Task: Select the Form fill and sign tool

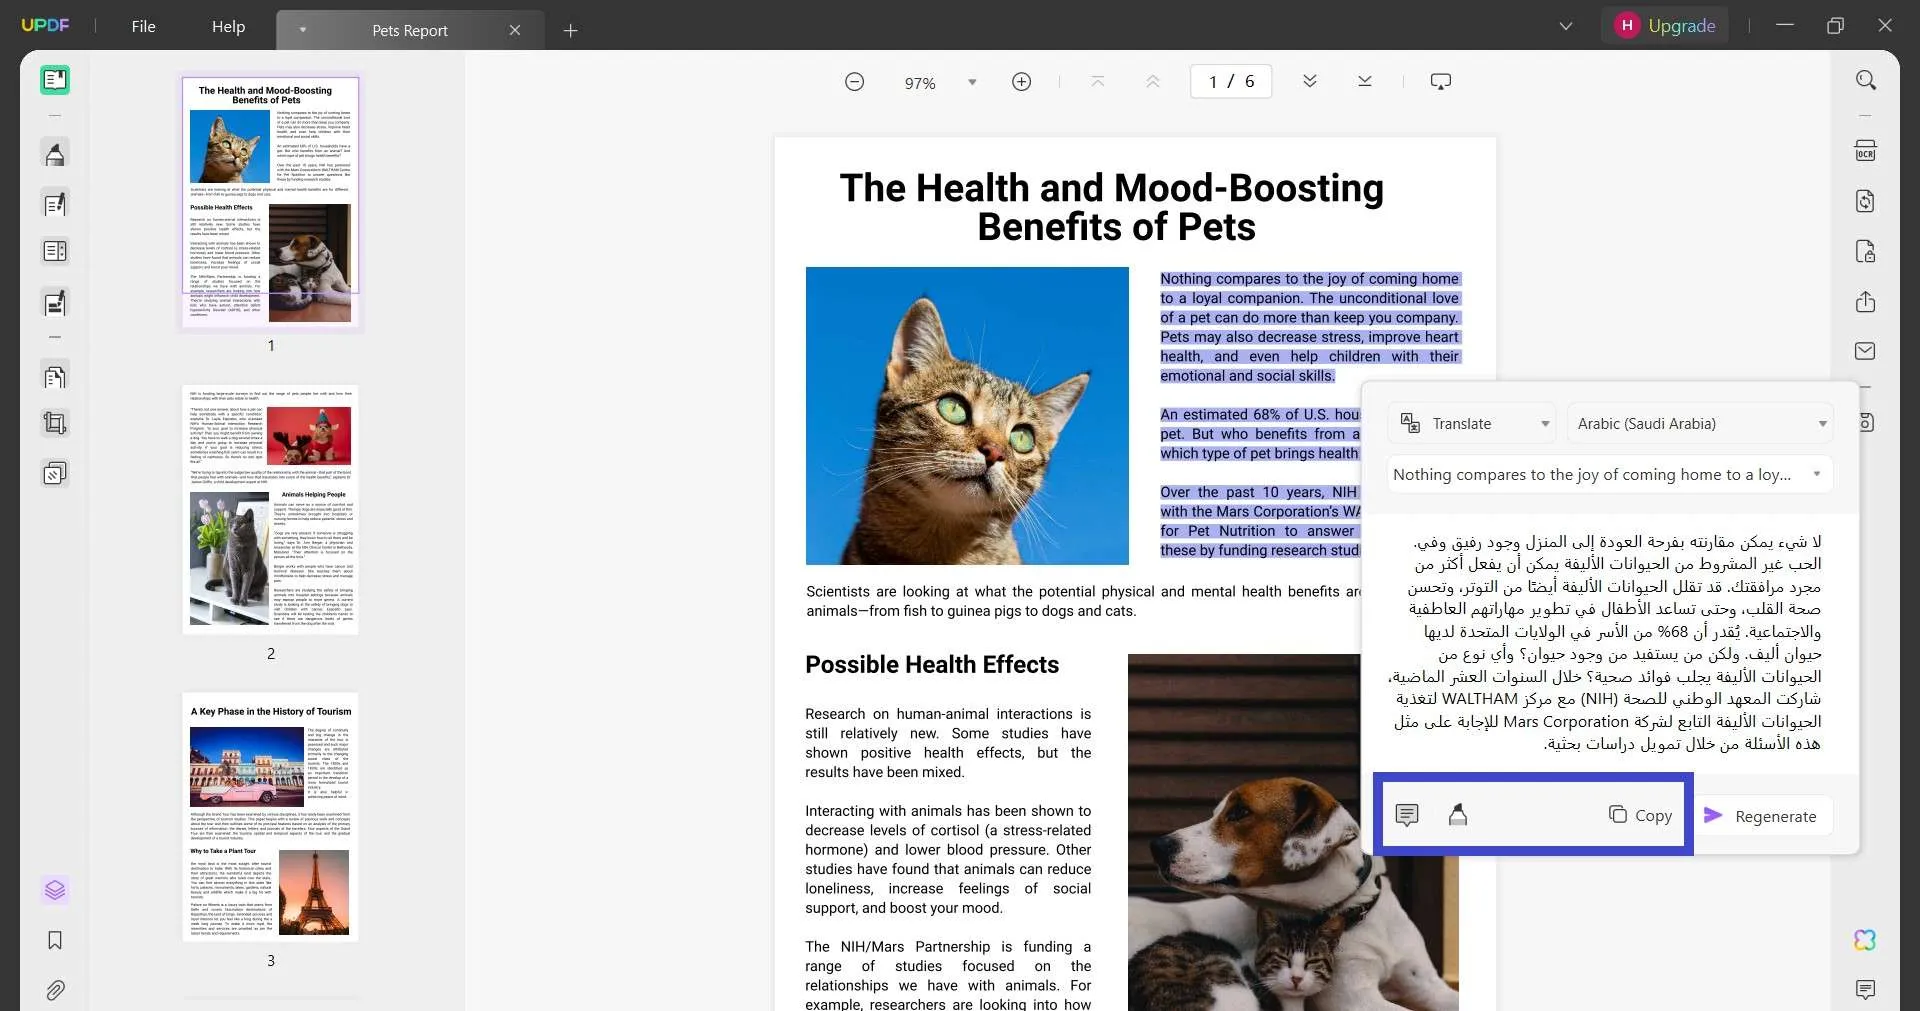Action: (55, 303)
